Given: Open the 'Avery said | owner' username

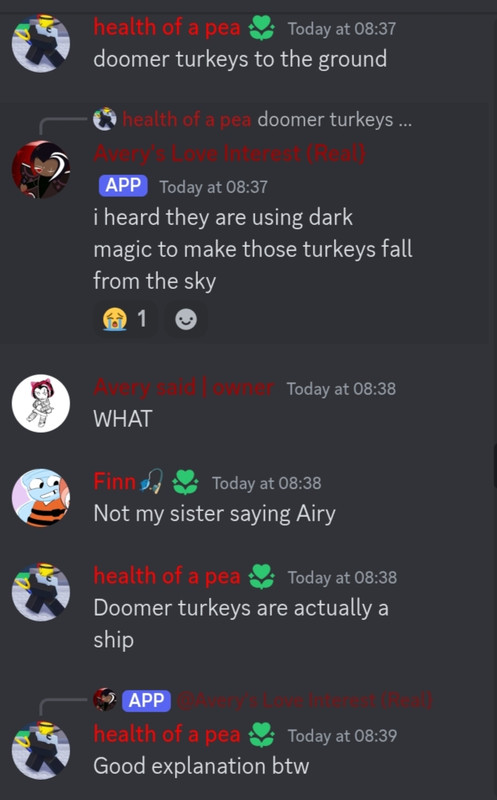Looking at the screenshot, I should point(184,388).
